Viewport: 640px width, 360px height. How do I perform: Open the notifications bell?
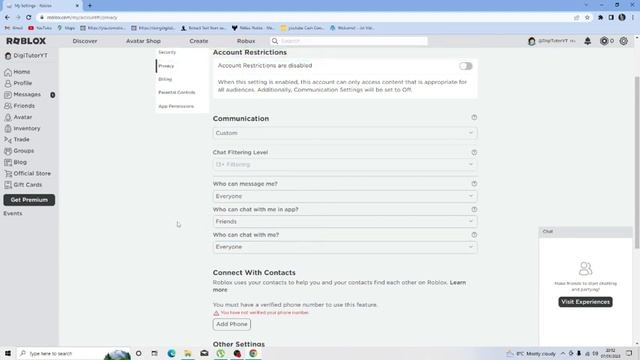[x=588, y=41]
